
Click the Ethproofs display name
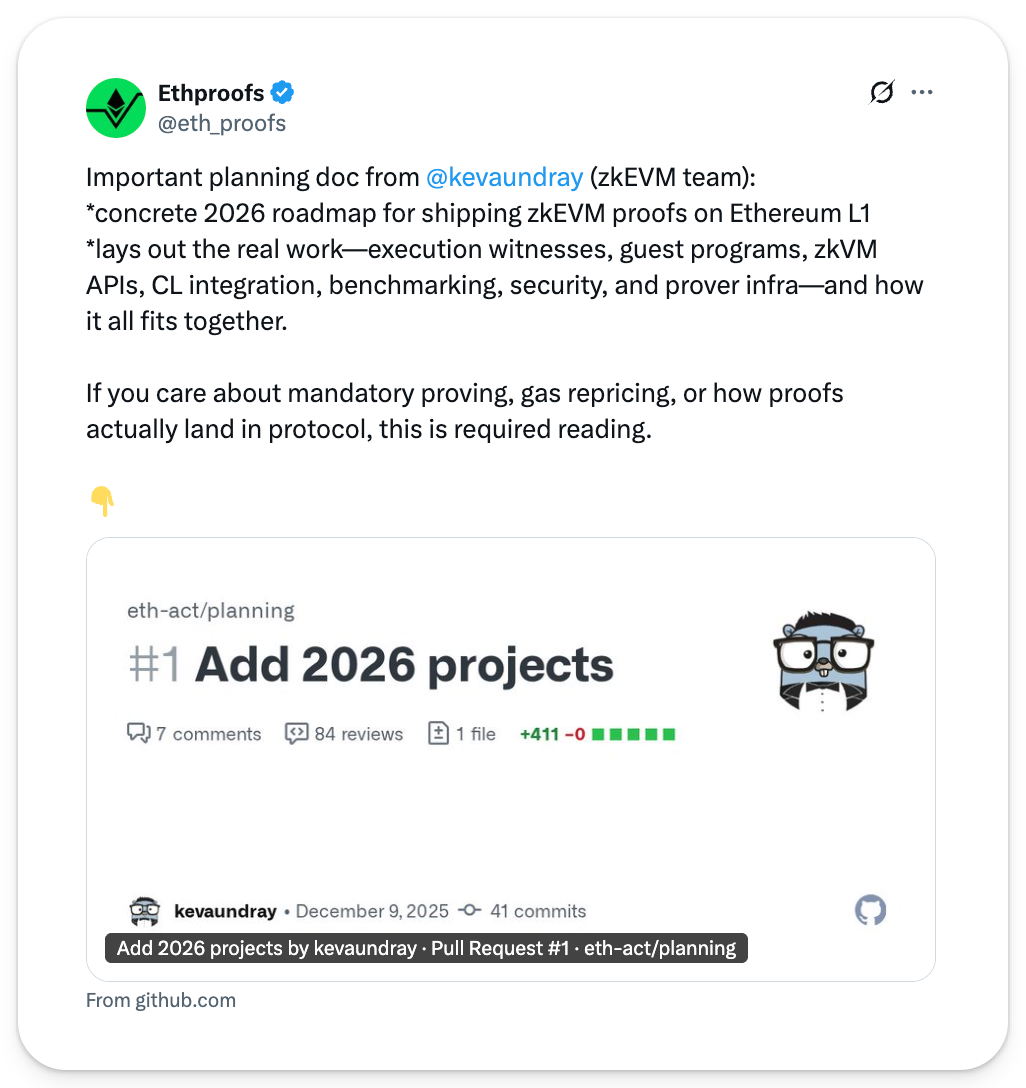(x=211, y=93)
